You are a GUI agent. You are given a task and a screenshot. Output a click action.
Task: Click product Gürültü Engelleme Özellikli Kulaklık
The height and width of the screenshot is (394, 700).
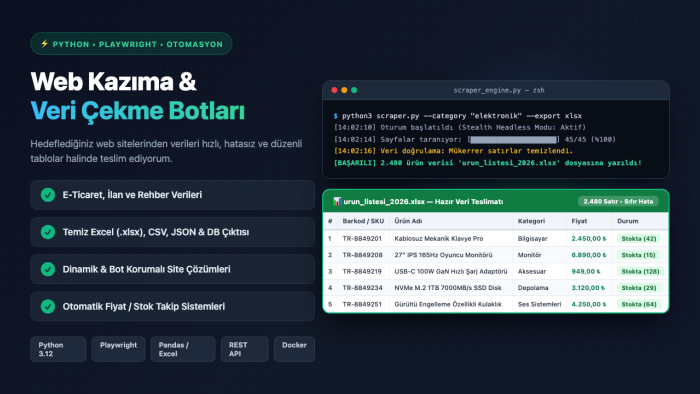click(x=448, y=304)
